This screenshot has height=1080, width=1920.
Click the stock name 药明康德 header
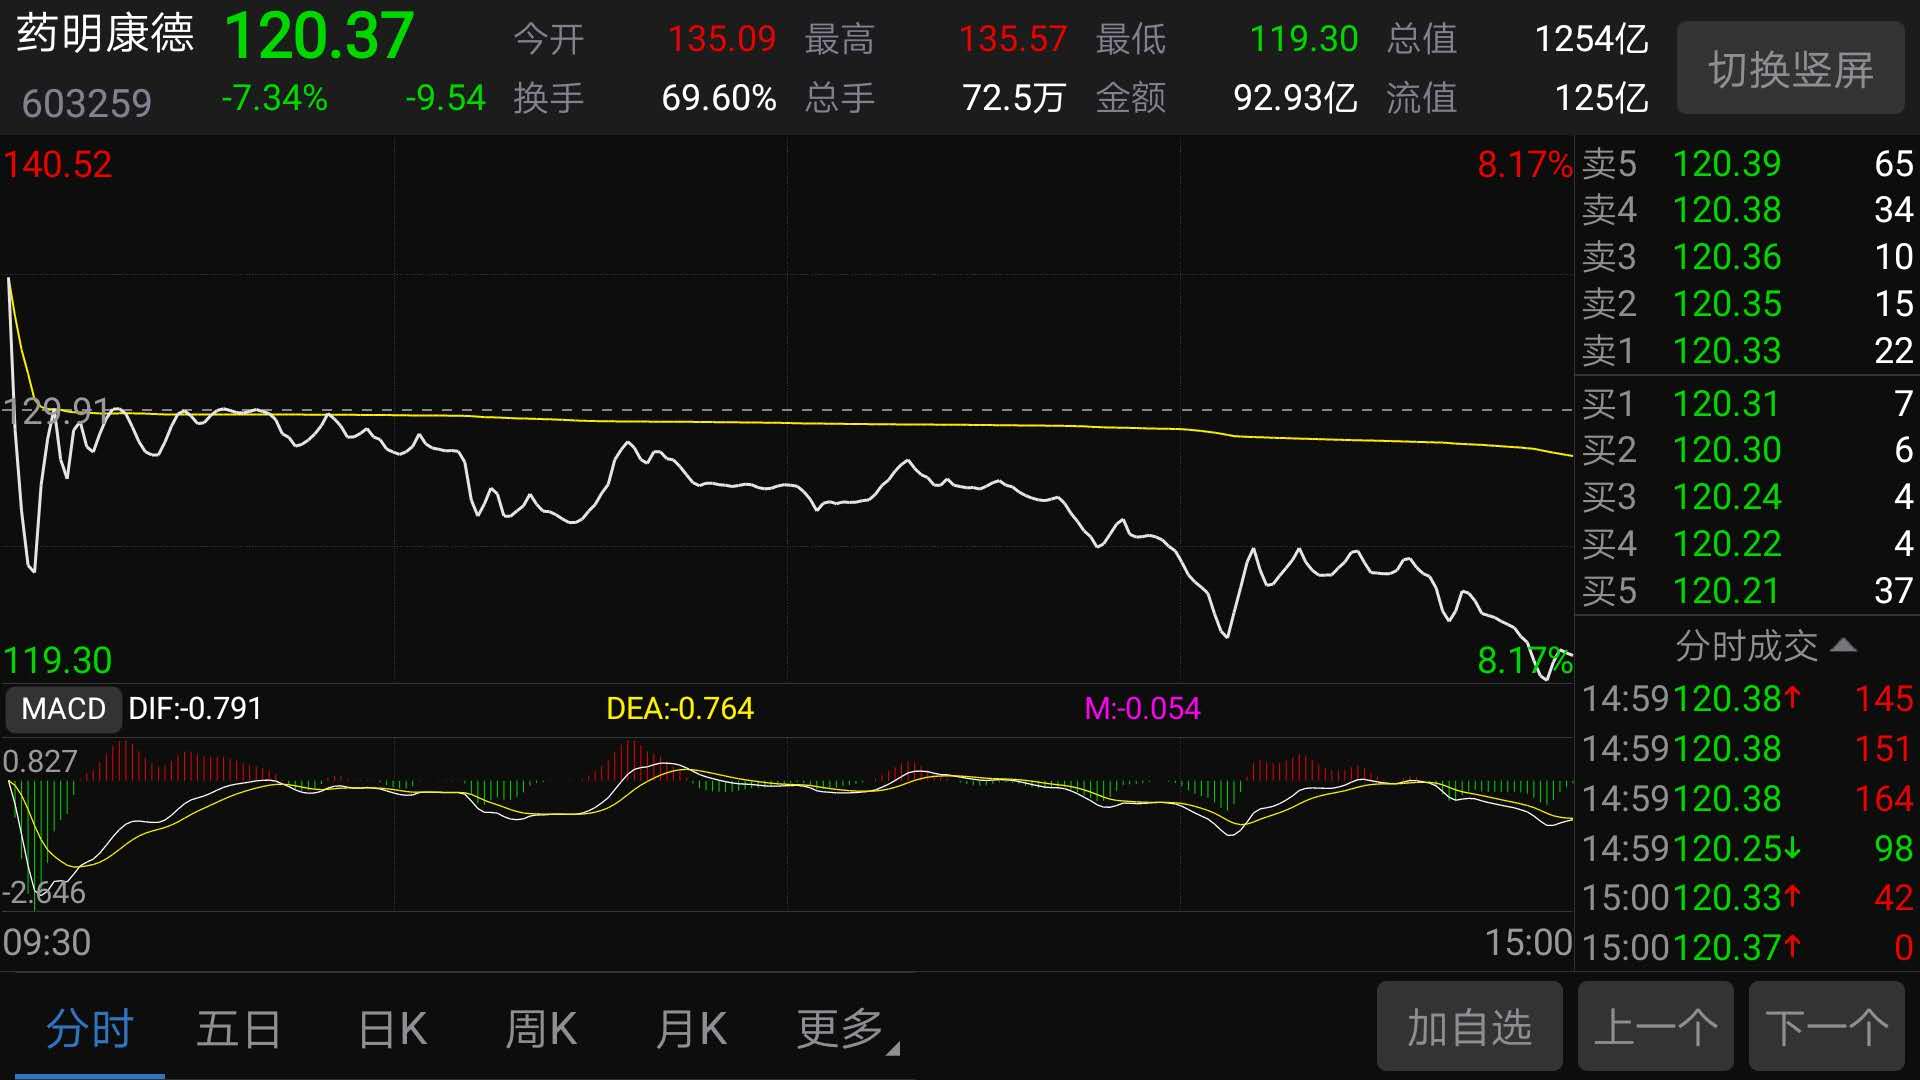(x=105, y=35)
